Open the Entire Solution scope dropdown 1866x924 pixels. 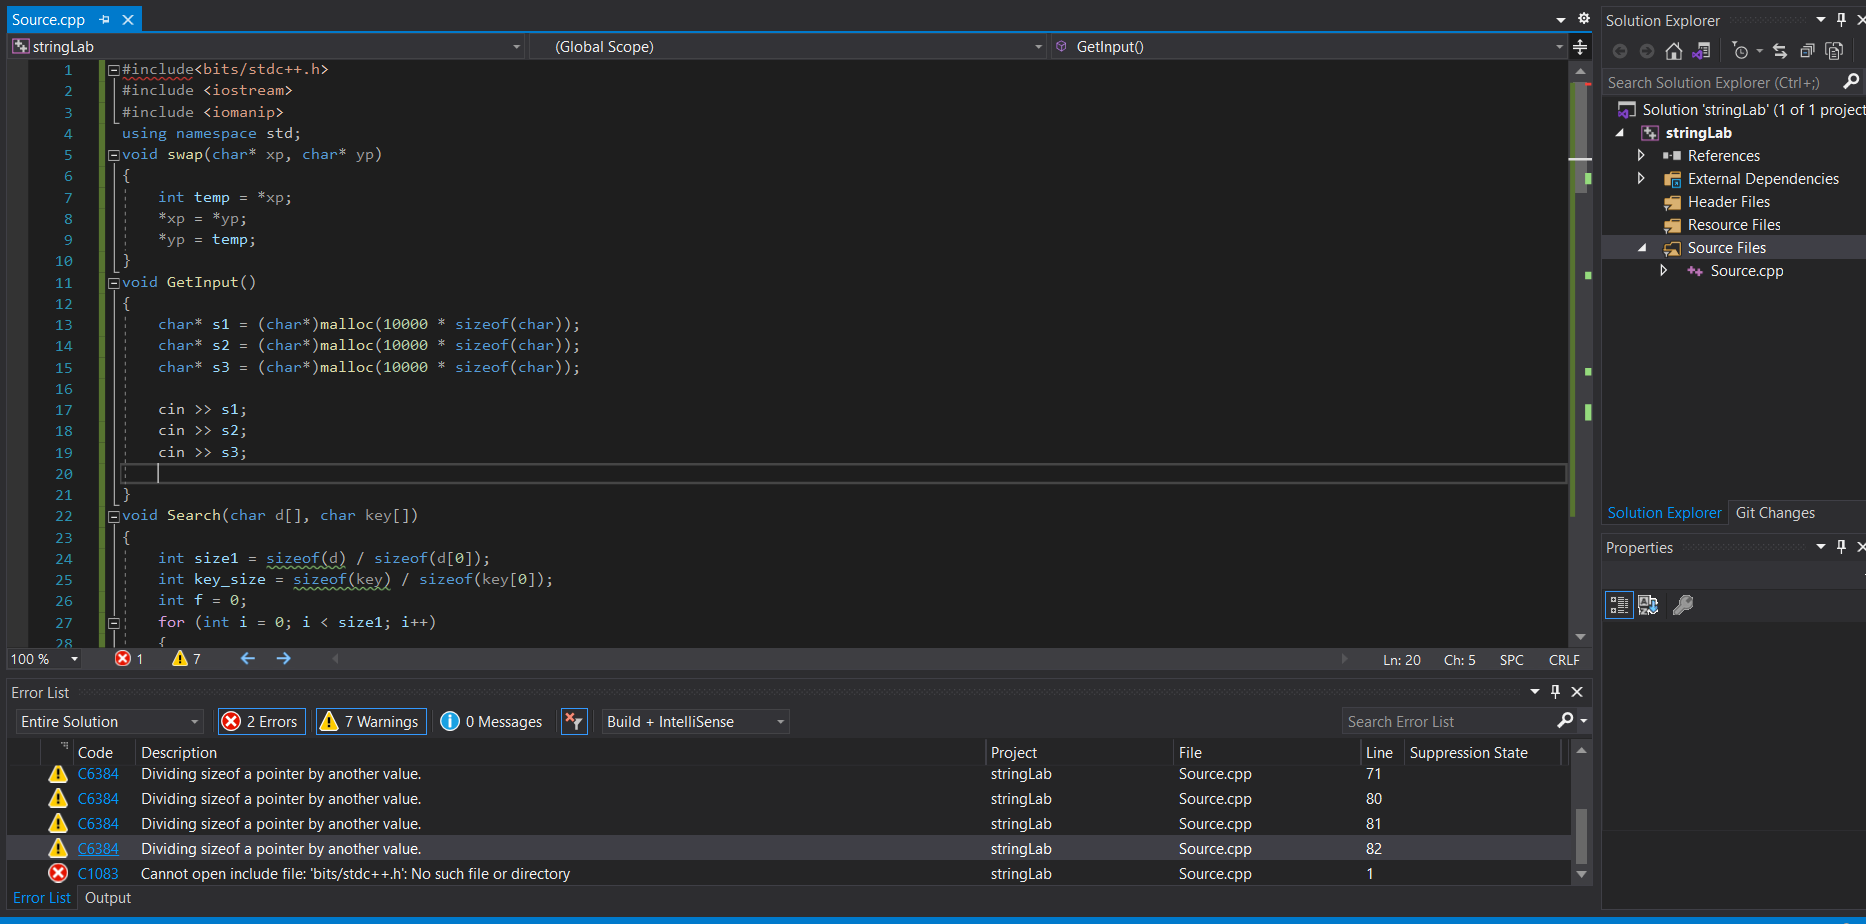click(109, 722)
